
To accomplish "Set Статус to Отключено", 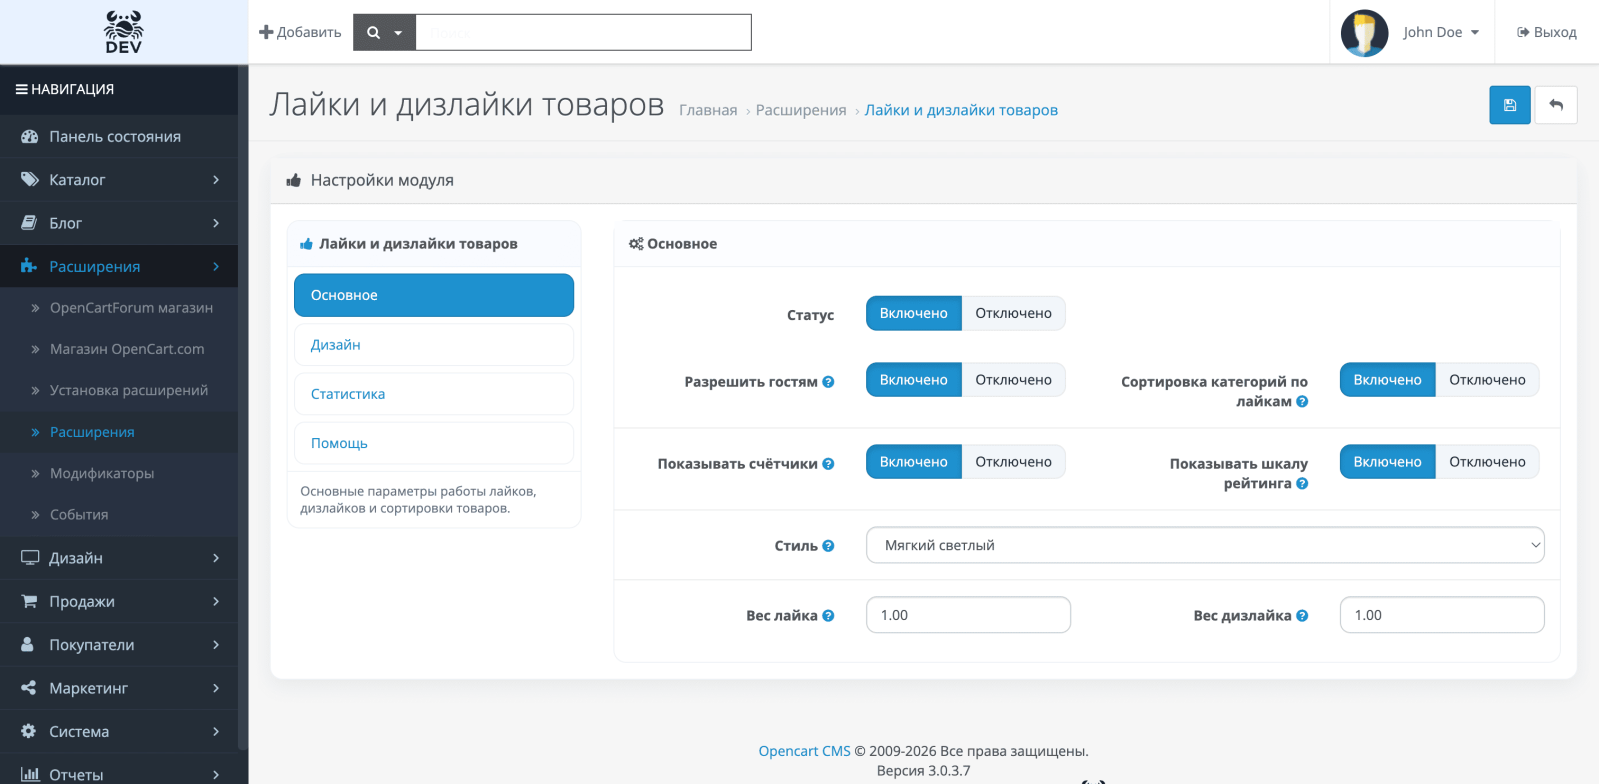I will [1013, 313].
